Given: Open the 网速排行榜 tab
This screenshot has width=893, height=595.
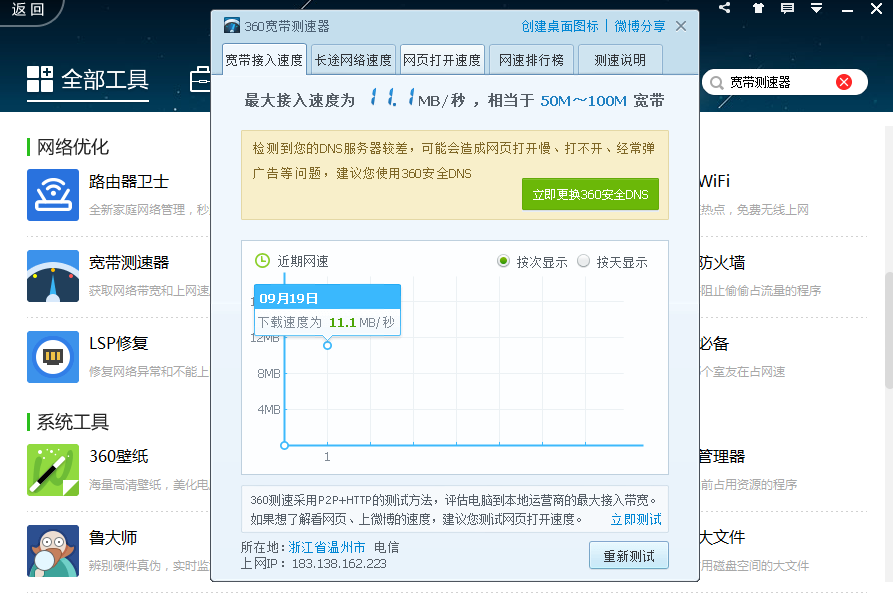Looking at the screenshot, I should tap(531, 59).
